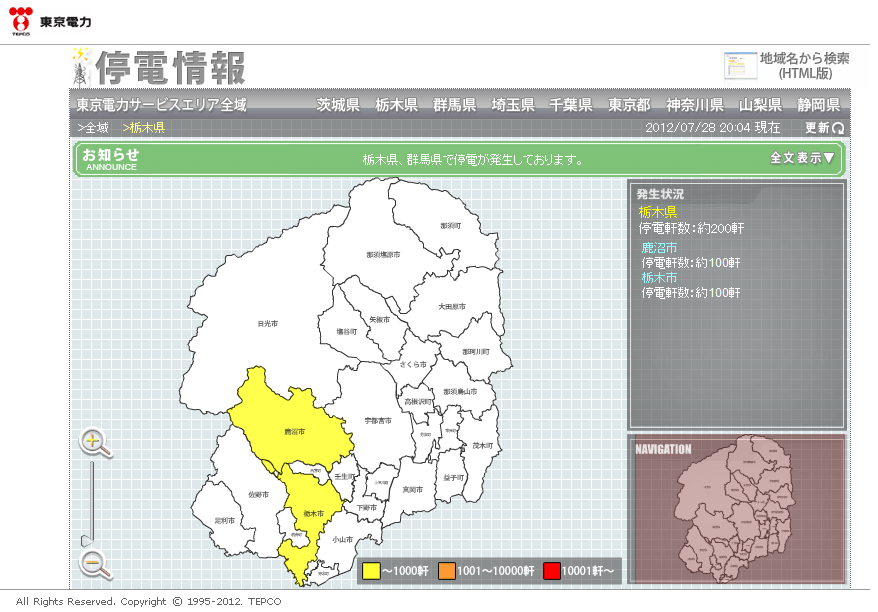Click the zoom slider handle on the map
The width and height of the screenshot is (878, 612).
pyautogui.click(x=86, y=540)
